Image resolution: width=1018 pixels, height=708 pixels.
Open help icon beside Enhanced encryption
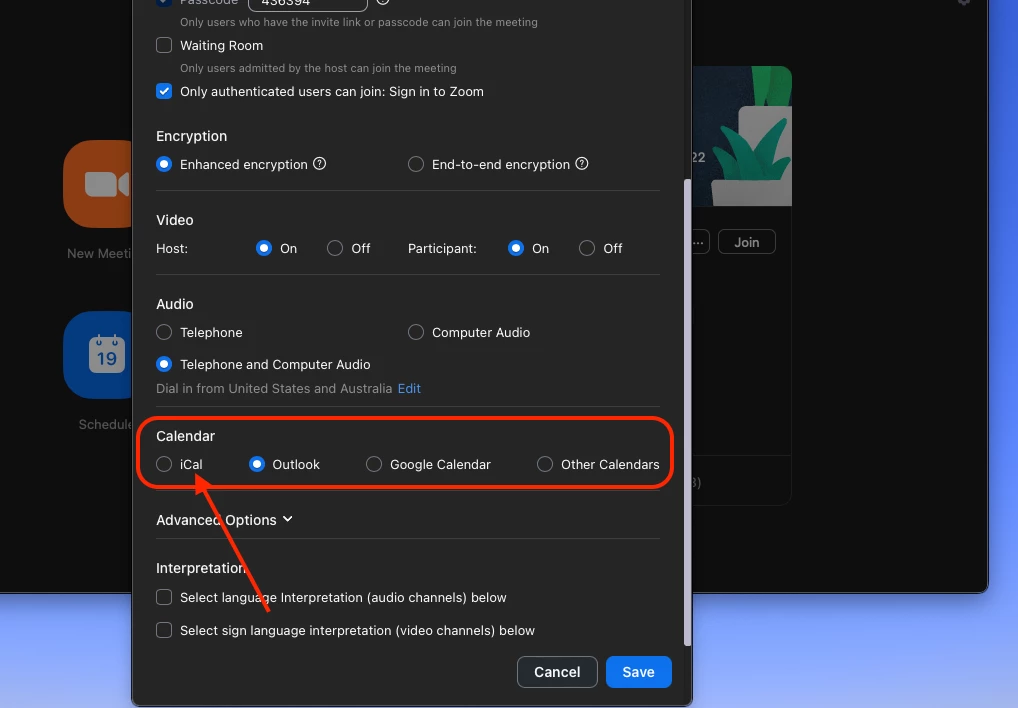tap(319, 164)
